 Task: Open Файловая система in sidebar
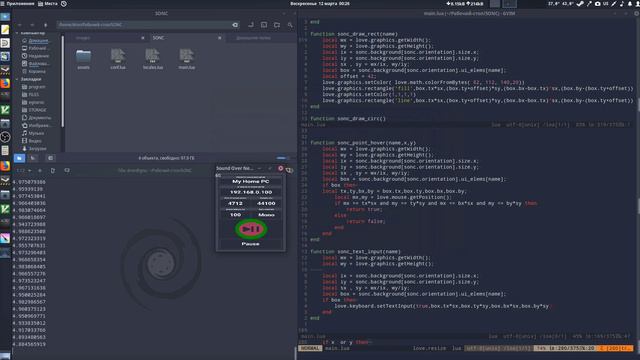[35, 64]
